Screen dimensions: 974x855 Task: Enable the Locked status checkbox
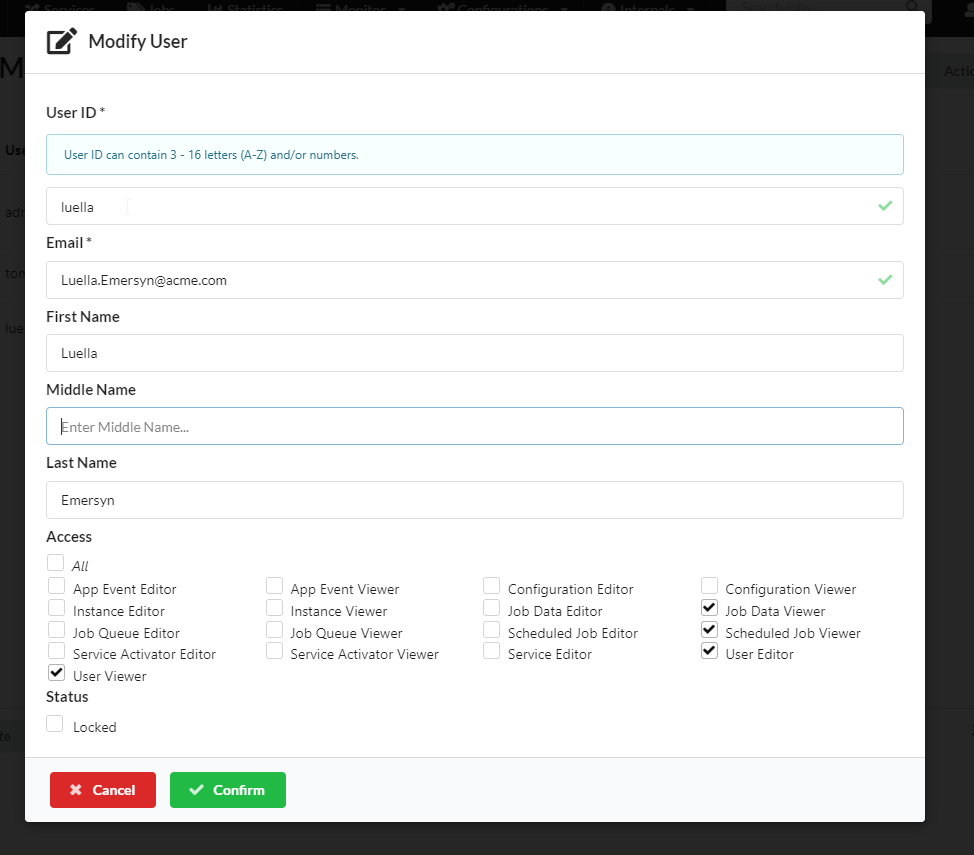pyautogui.click(x=56, y=725)
